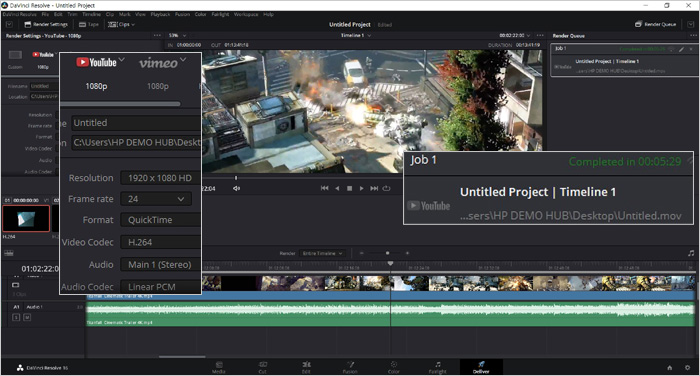Open the Workspace menu
The width and height of the screenshot is (700, 376).
click(246, 14)
